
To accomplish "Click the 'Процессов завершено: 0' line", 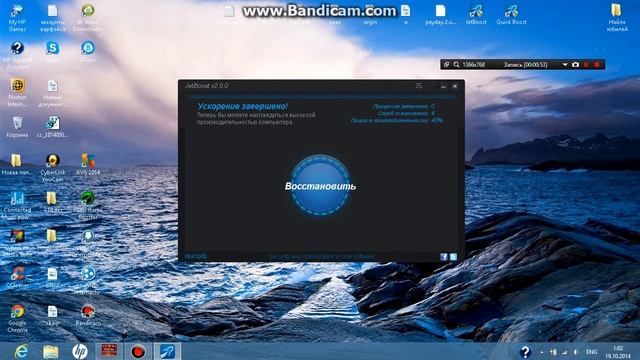I will tap(404, 106).
